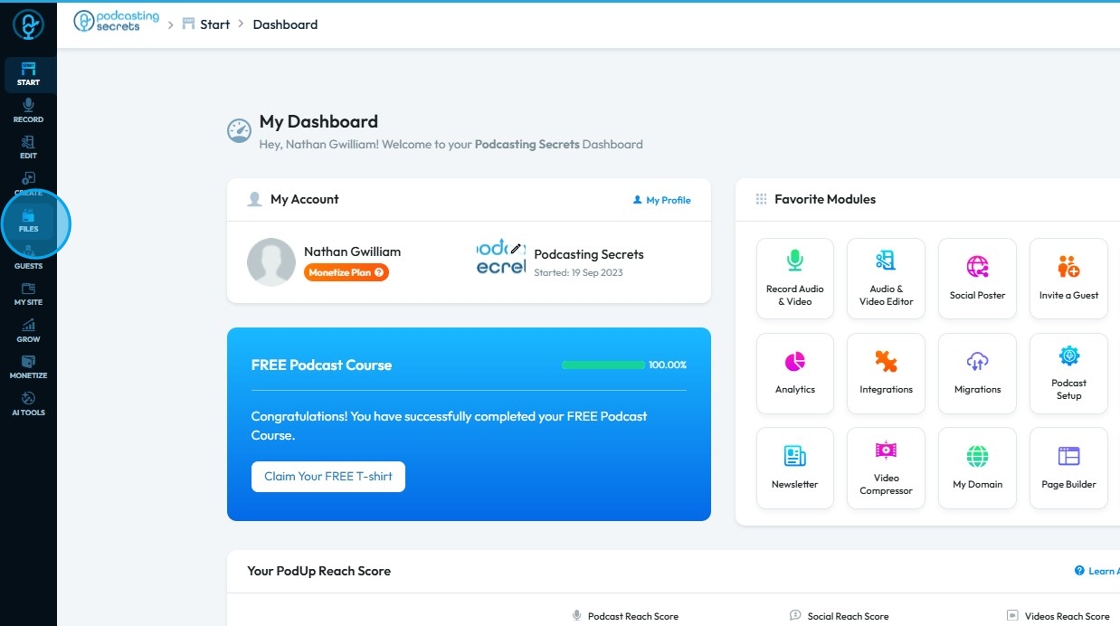Open the My Domain module

pyautogui.click(x=977, y=468)
